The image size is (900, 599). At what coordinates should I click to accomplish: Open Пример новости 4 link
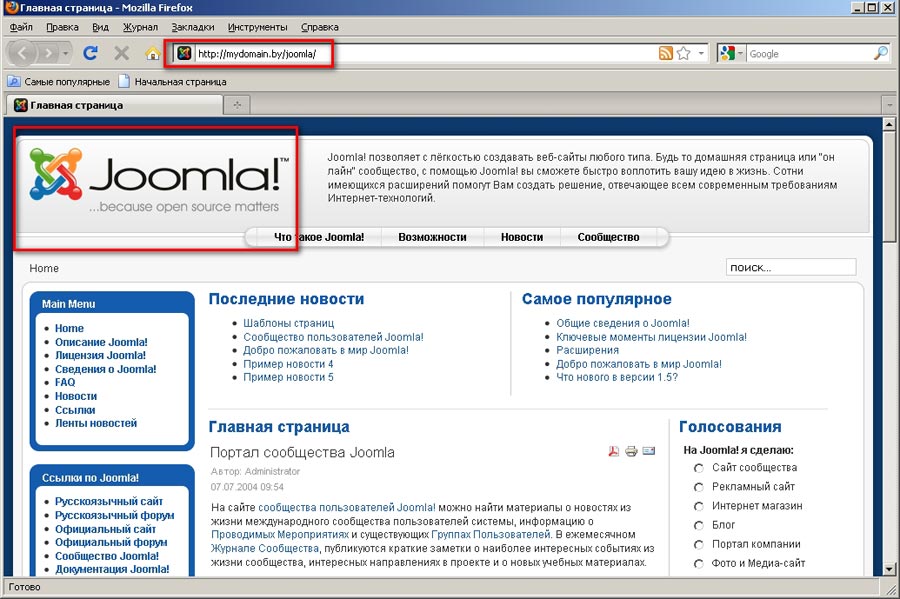(288, 364)
